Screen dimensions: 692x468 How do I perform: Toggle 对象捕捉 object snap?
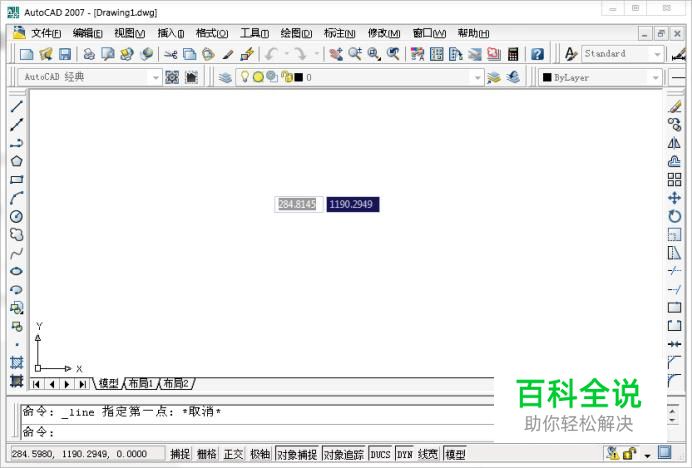pos(297,454)
